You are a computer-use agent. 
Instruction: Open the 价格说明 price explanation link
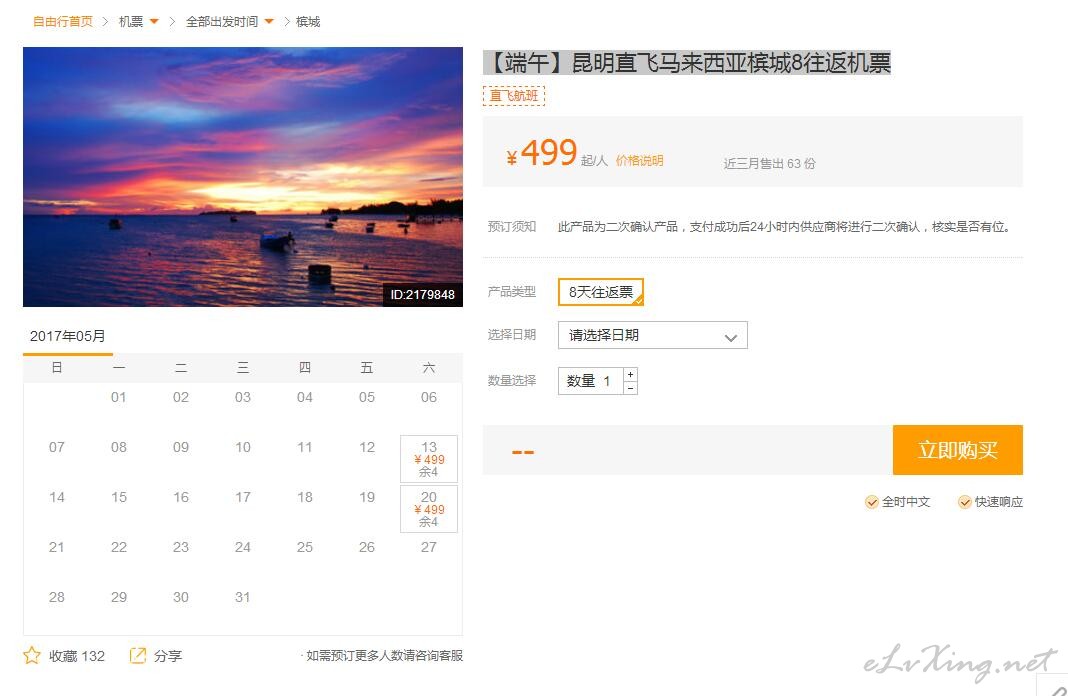(640, 161)
